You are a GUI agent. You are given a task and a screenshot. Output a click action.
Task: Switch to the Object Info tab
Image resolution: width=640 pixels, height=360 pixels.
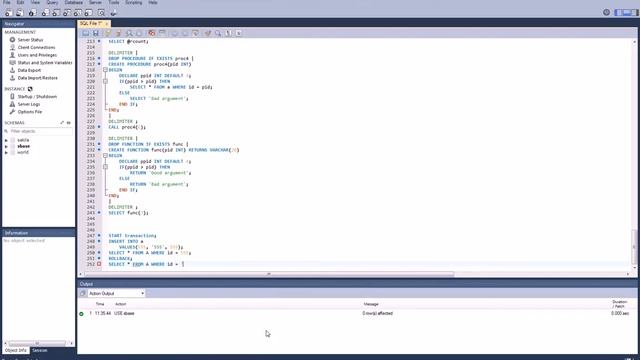(16, 350)
